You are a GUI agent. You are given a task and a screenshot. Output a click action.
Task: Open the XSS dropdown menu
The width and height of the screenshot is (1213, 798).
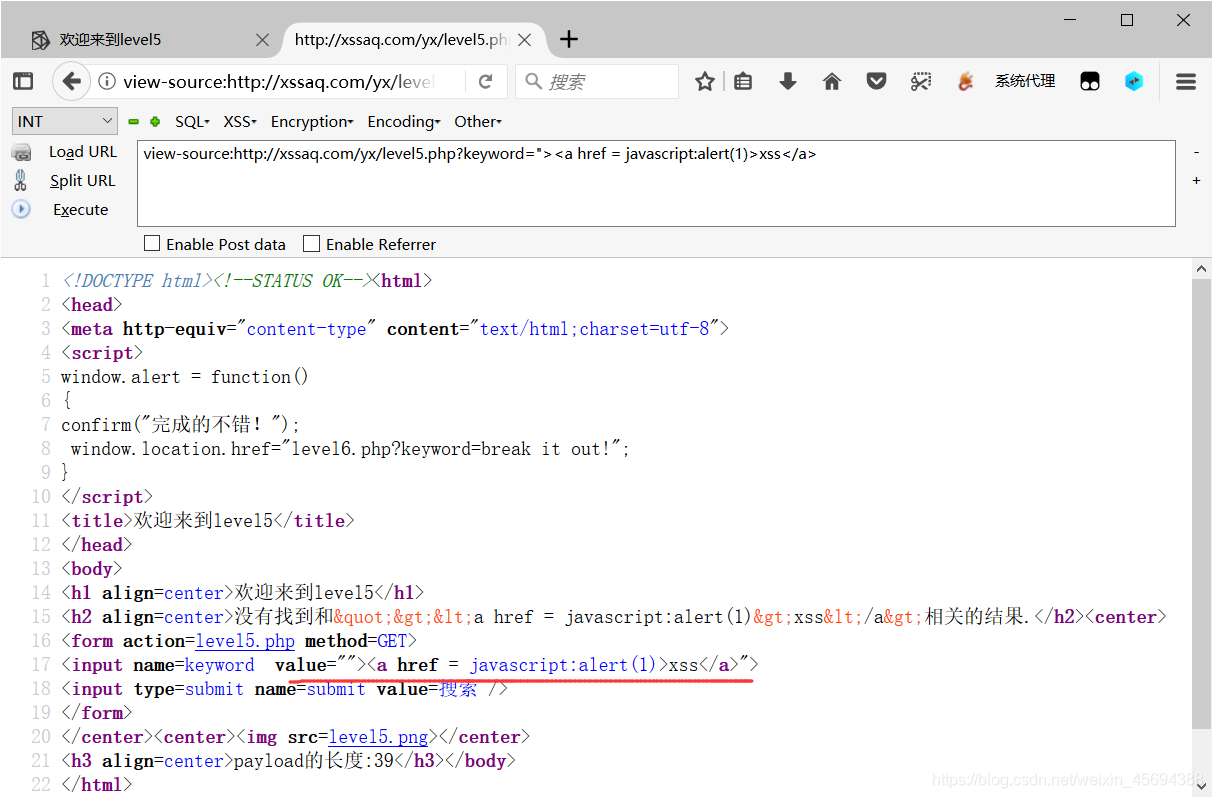point(240,122)
